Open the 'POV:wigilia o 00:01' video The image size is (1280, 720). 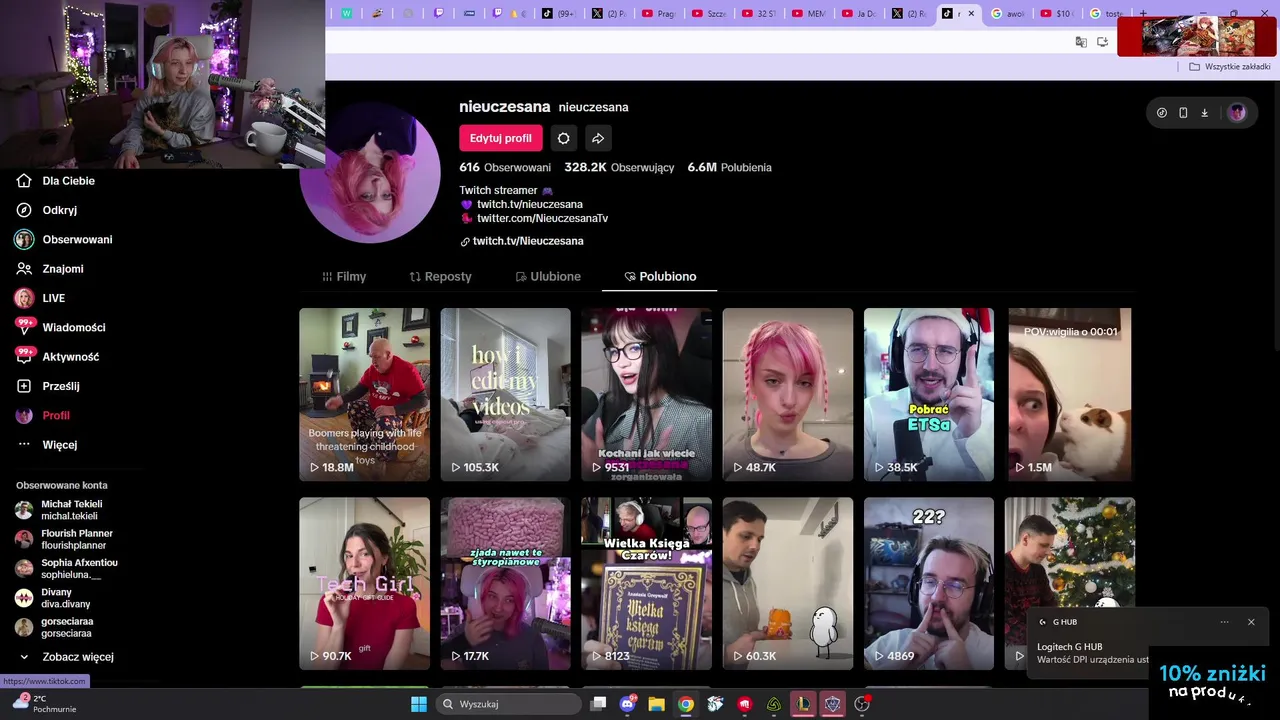[1070, 394]
